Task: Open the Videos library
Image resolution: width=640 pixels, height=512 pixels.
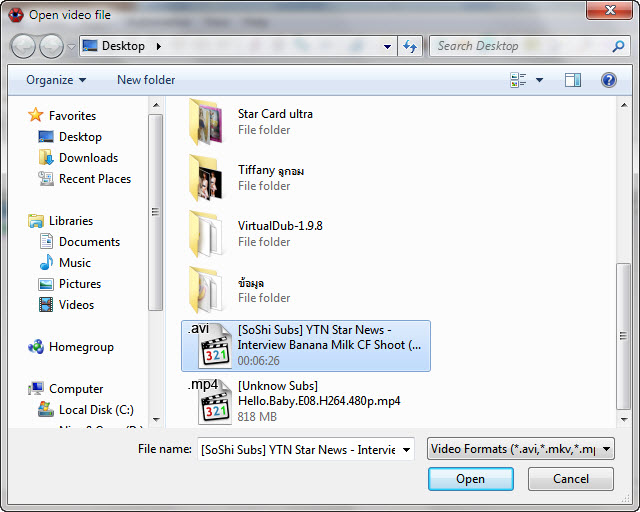Action: coord(76,305)
